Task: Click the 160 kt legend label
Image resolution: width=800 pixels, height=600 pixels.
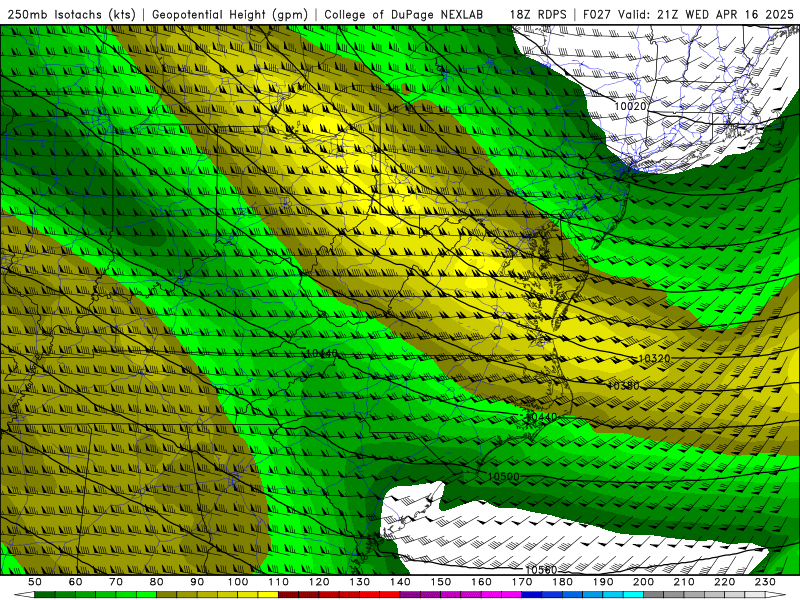Action: (x=481, y=582)
